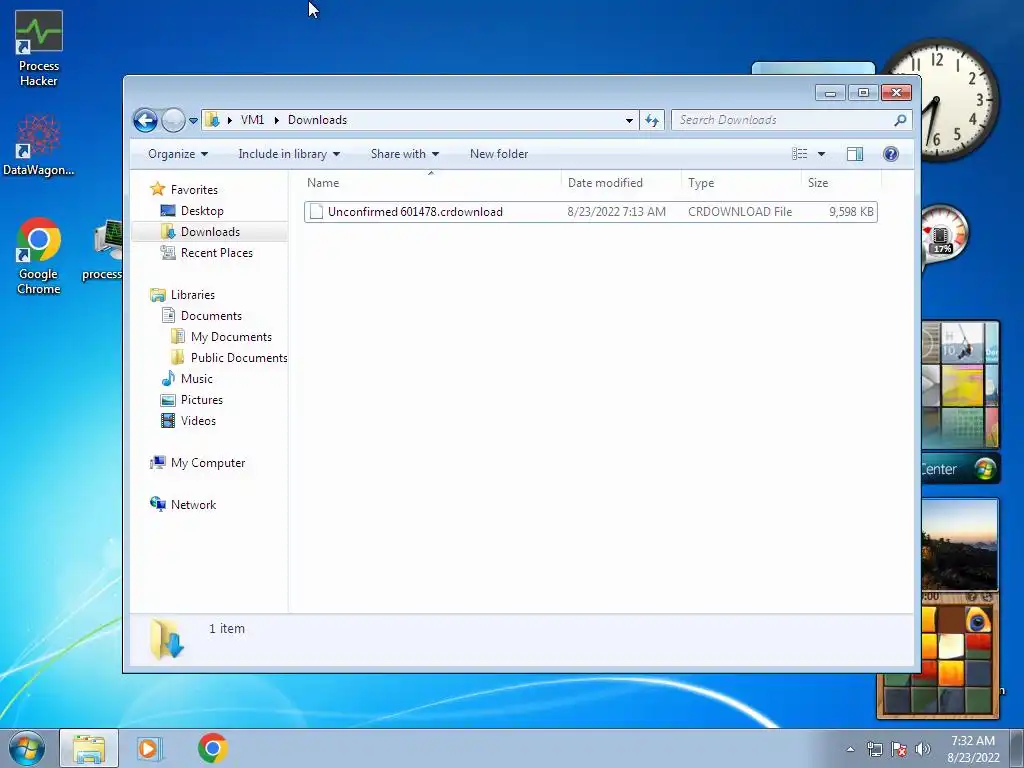Open Public Documents folder
The width and height of the screenshot is (1024, 768).
pyautogui.click(x=238, y=358)
